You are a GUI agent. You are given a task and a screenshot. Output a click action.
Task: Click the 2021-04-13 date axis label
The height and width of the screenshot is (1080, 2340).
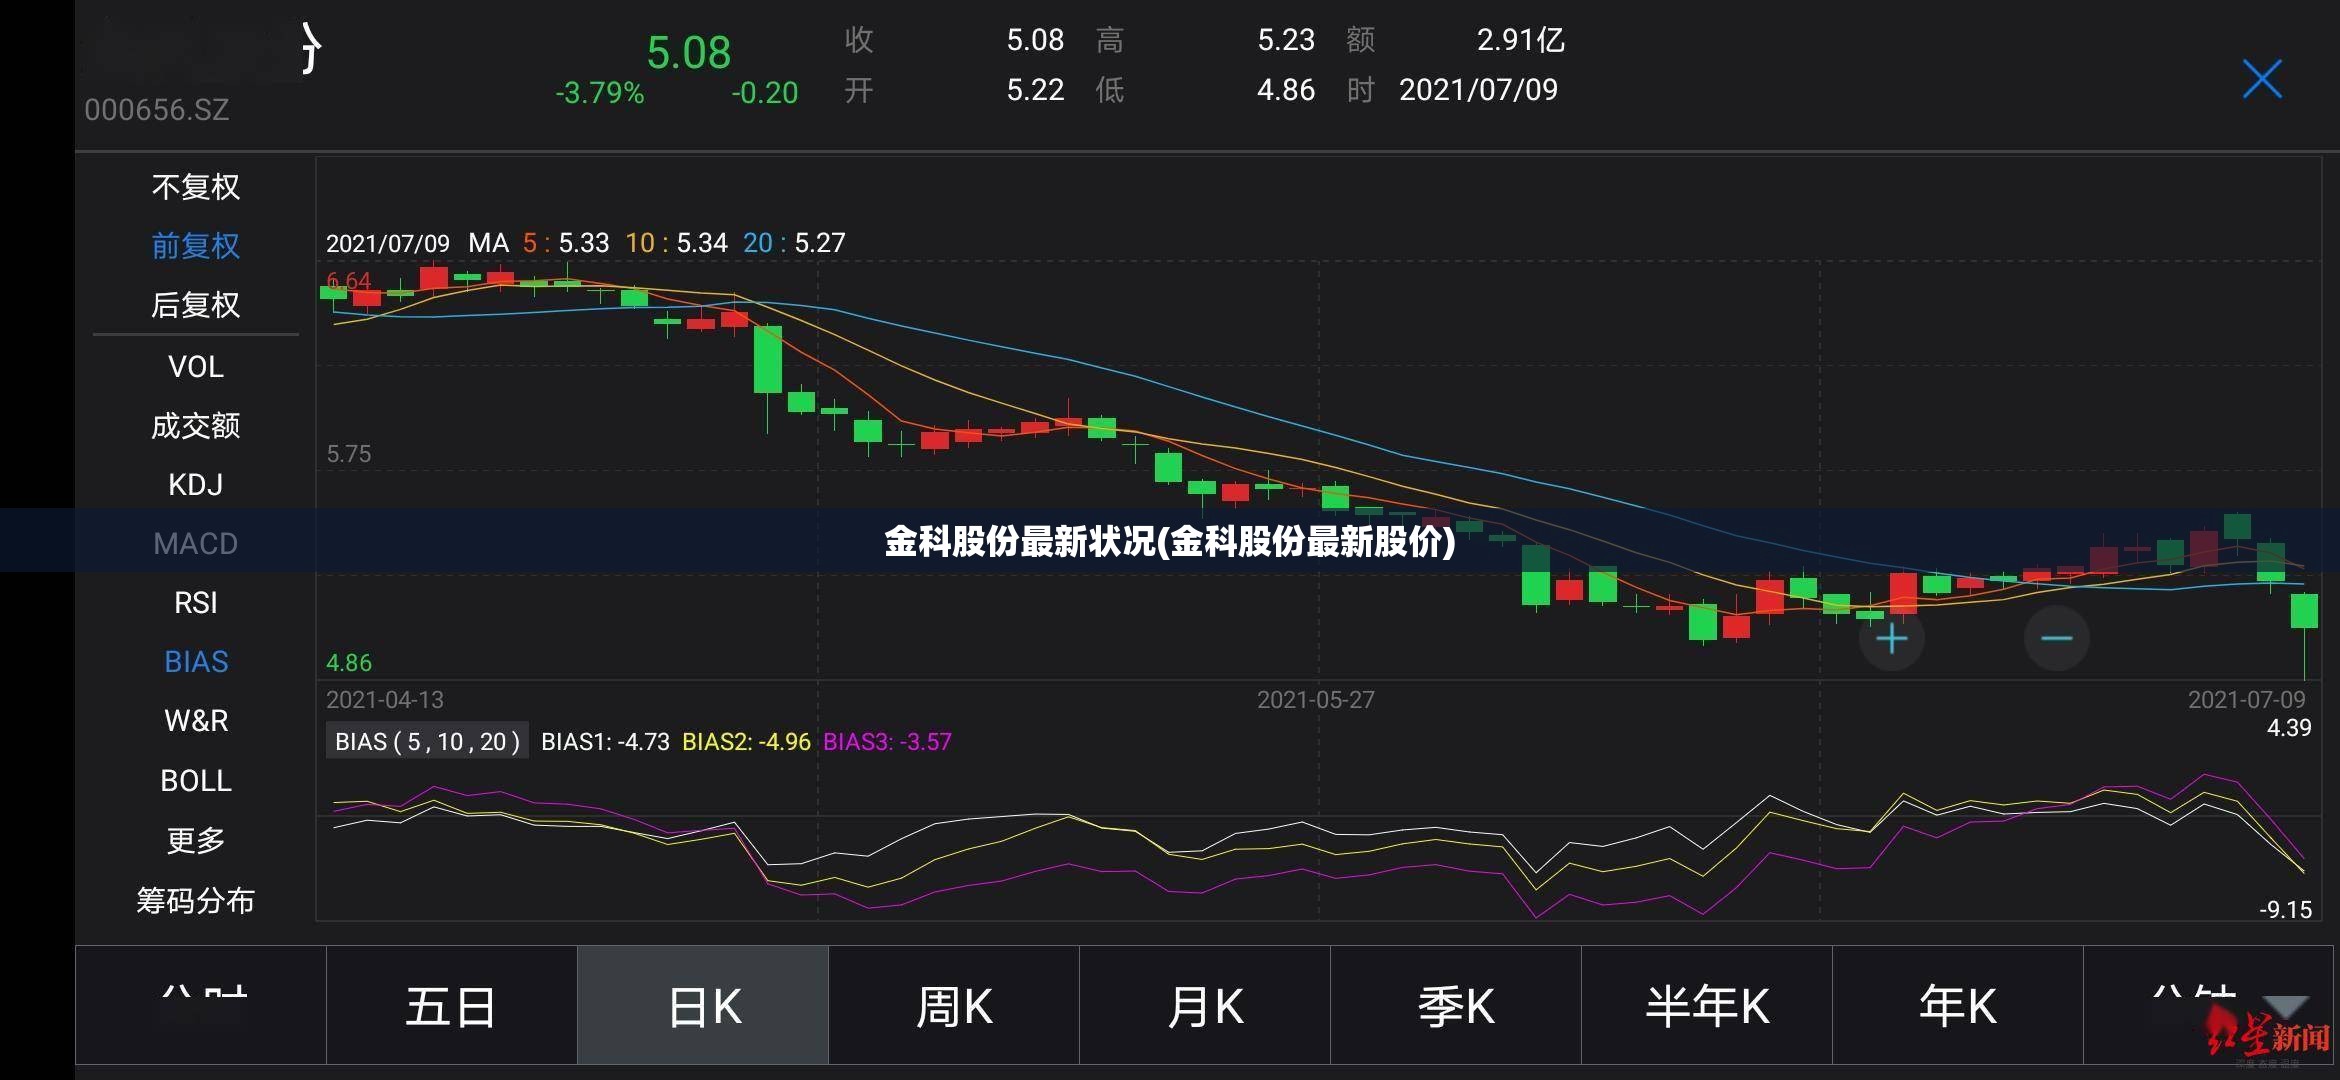(385, 700)
